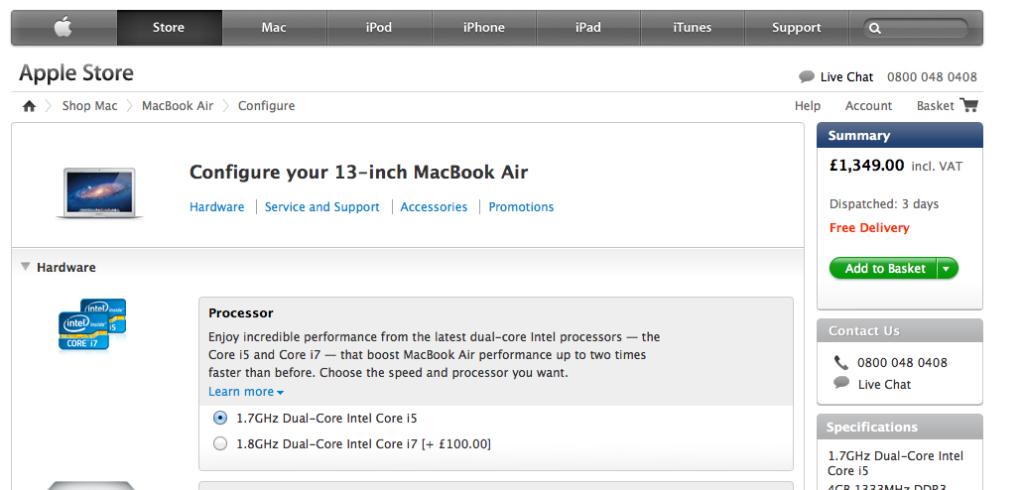
Task: Click the Add to Basket button
Action: [884, 269]
